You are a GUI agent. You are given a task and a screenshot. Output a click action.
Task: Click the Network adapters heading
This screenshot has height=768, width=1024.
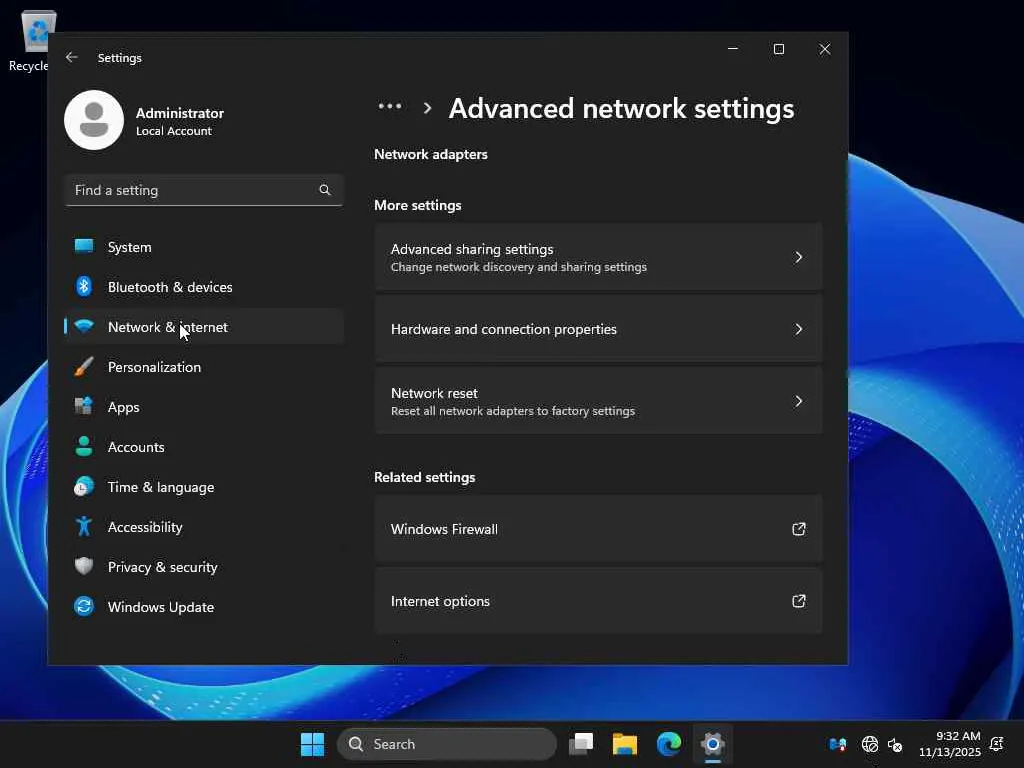430,154
